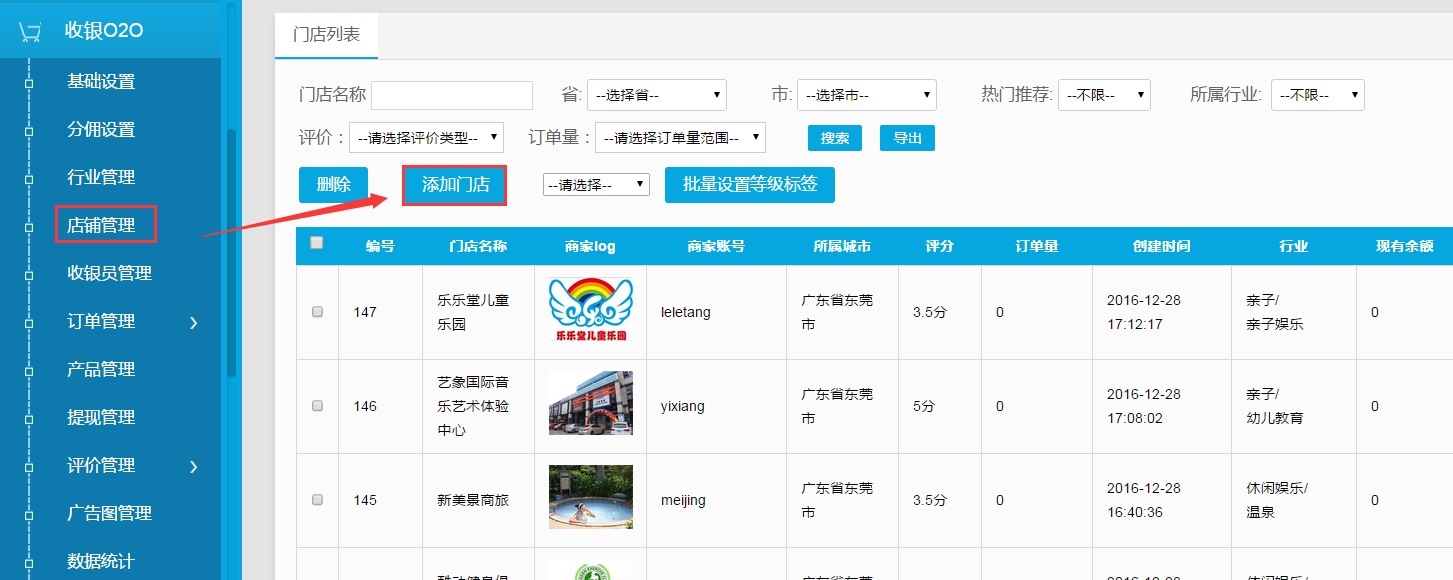Click the 添加门店 button
The image size is (1453, 580).
point(455,185)
